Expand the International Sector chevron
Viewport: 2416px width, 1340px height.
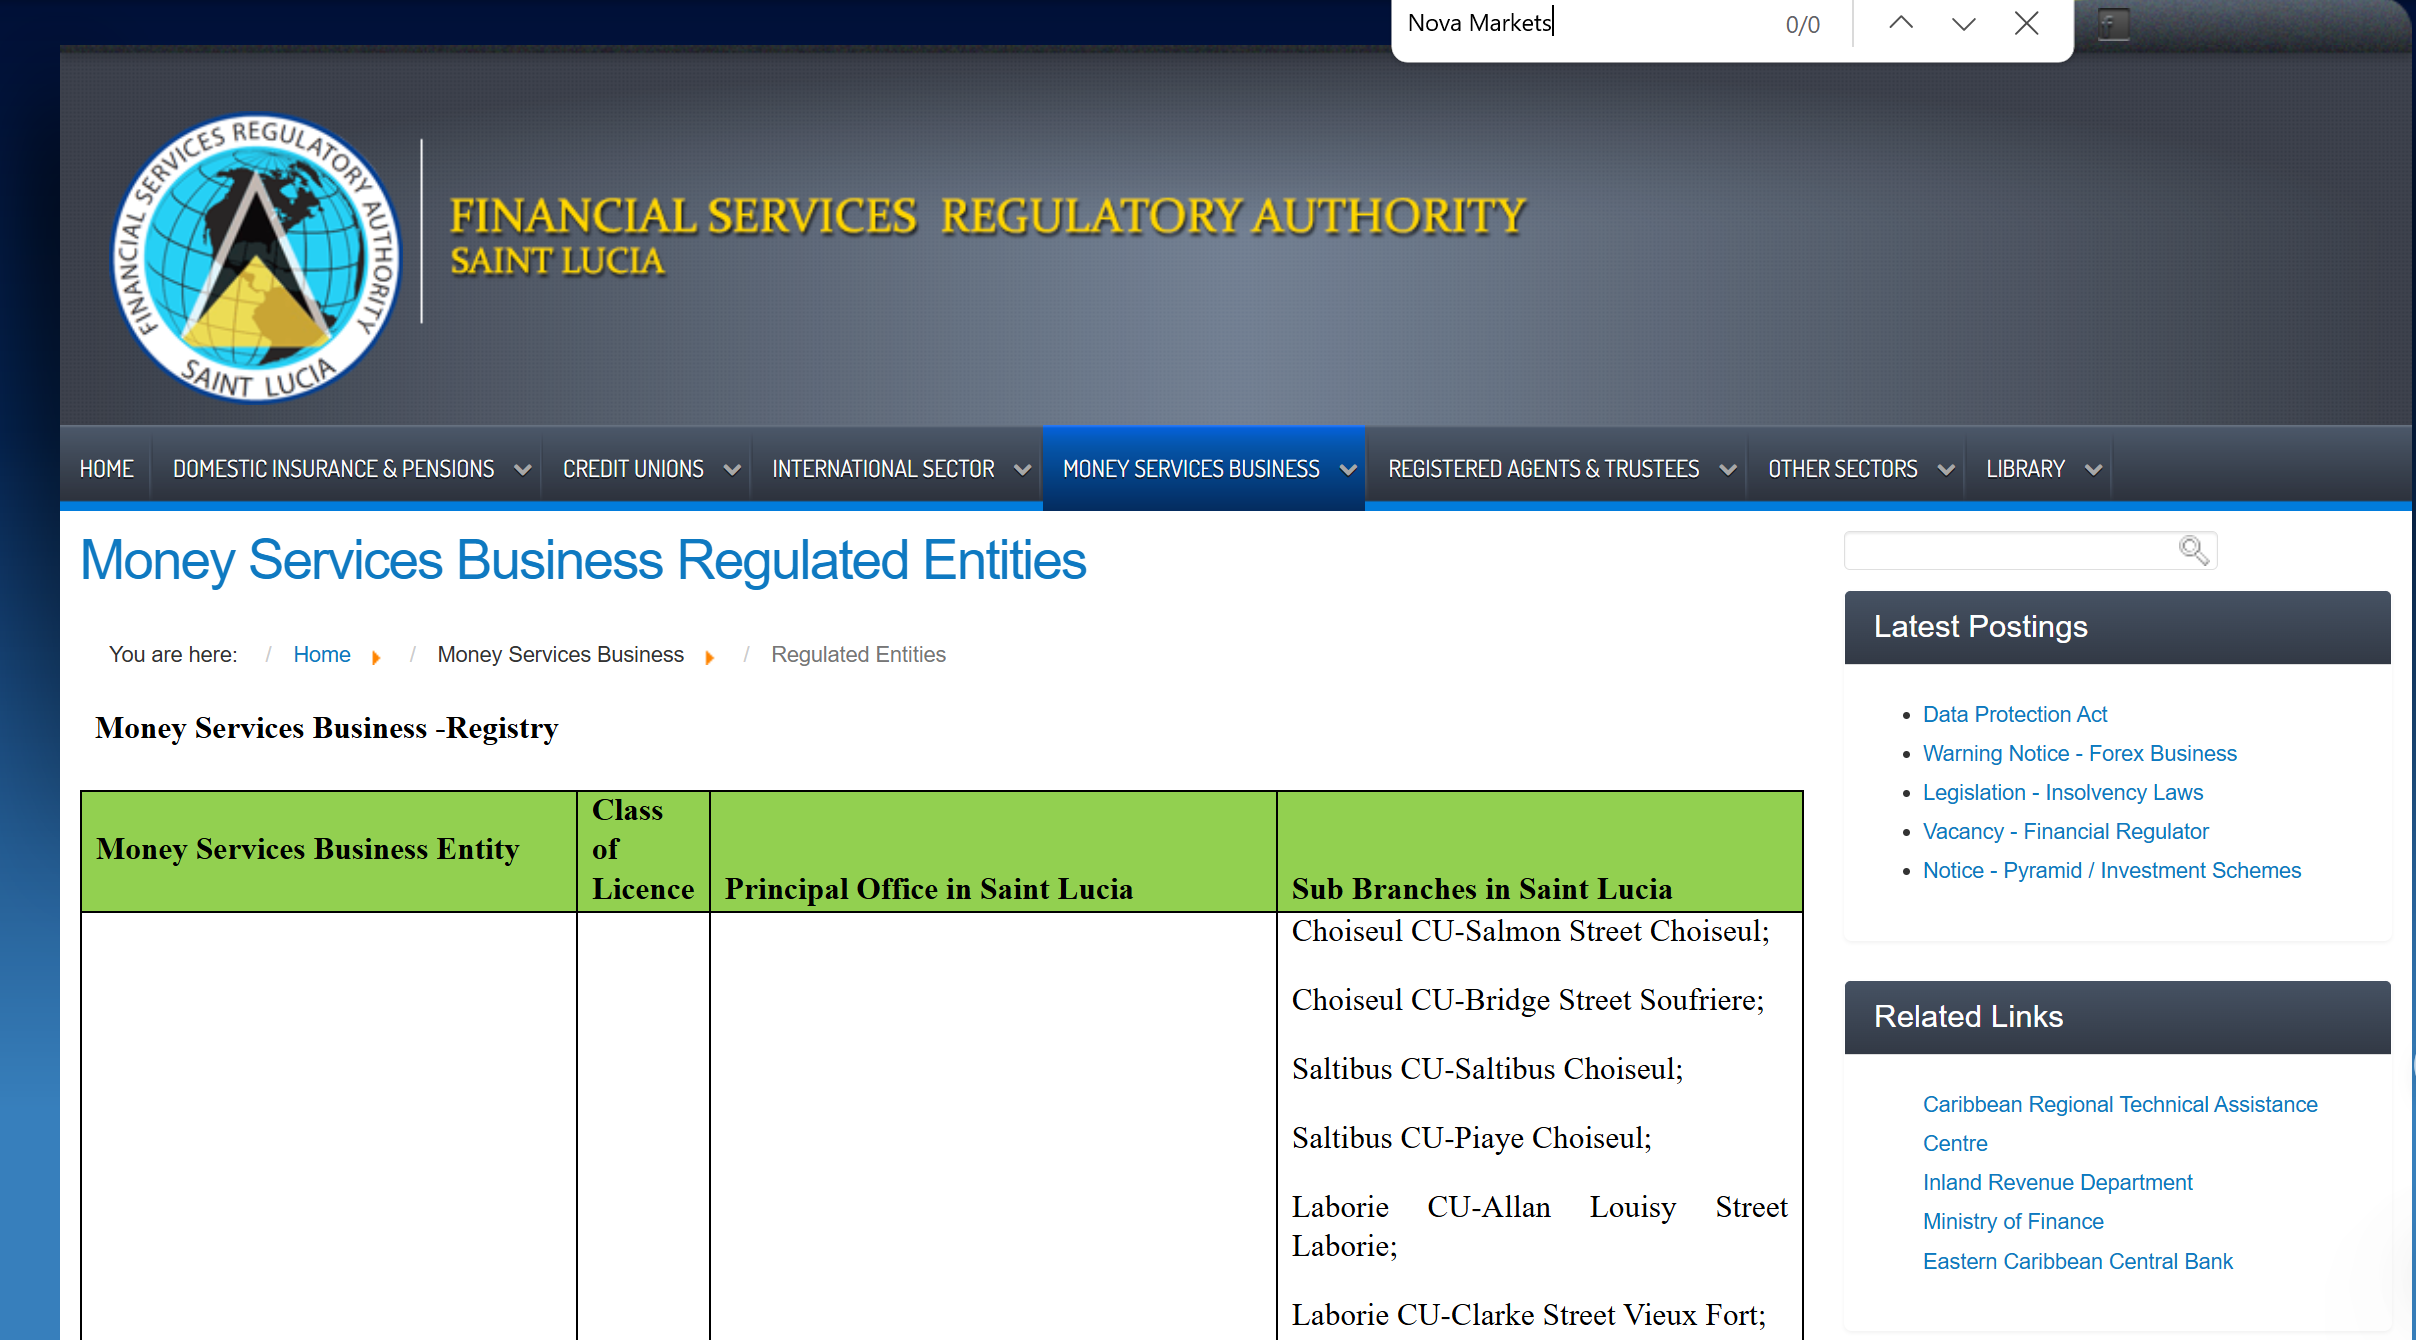[1022, 469]
